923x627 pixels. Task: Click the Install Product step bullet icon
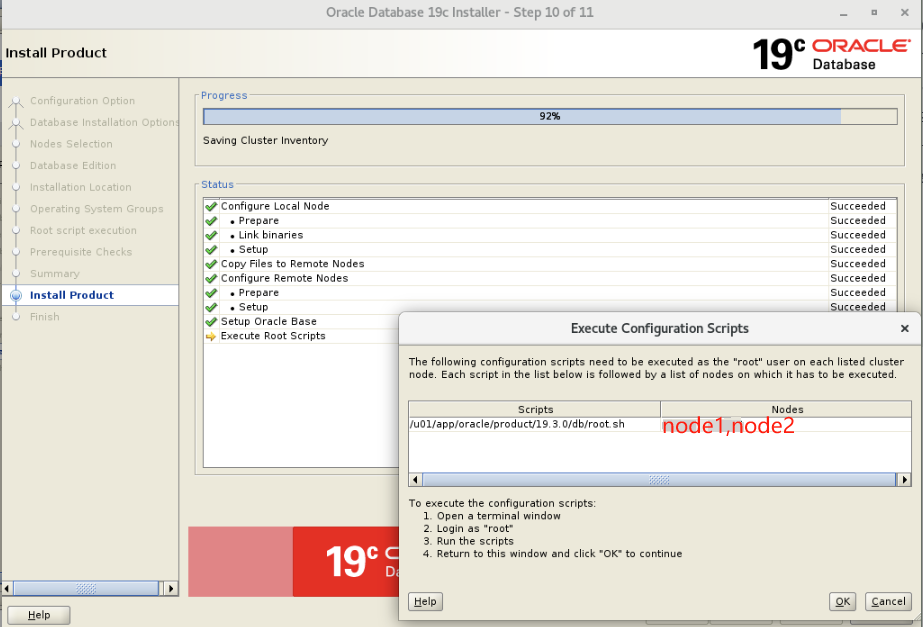click(x=16, y=296)
